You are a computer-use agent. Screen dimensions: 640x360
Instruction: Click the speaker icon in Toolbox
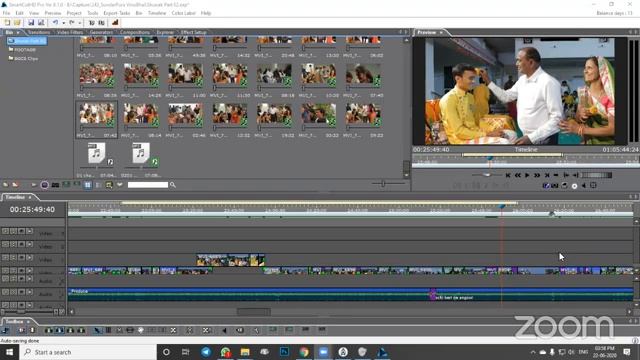[224, 330]
